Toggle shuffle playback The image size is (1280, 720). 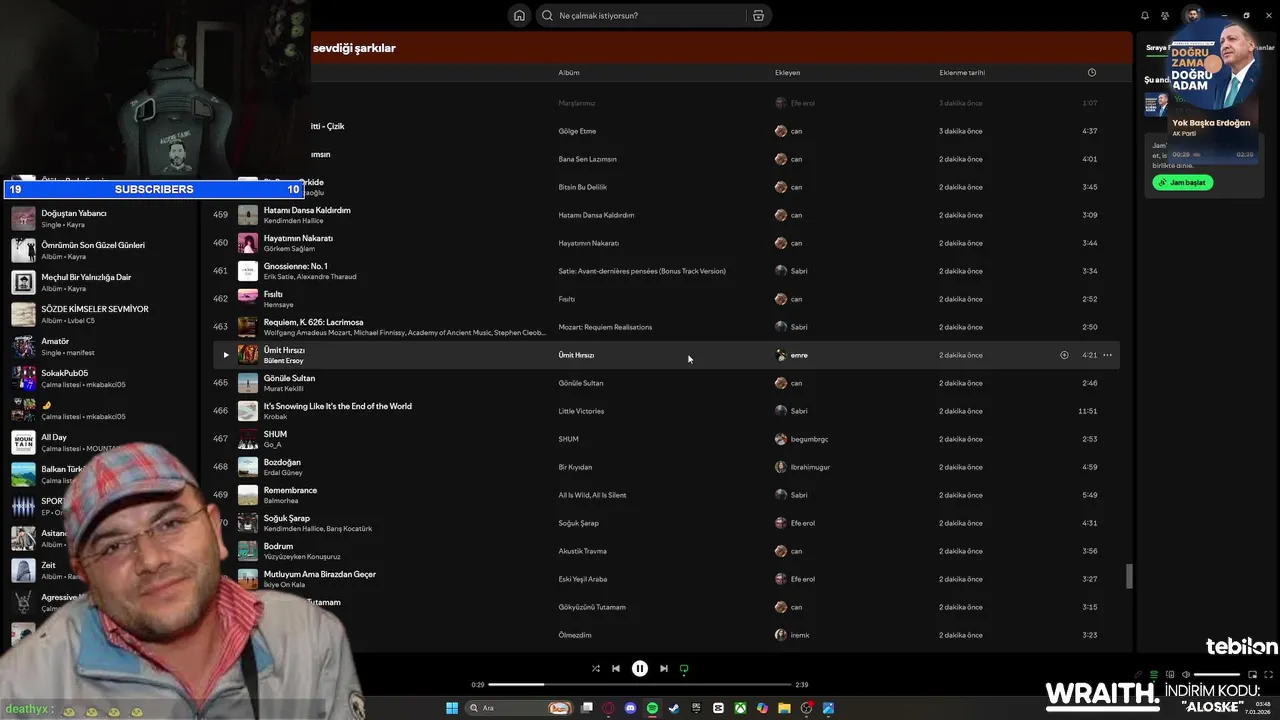tap(596, 669)
